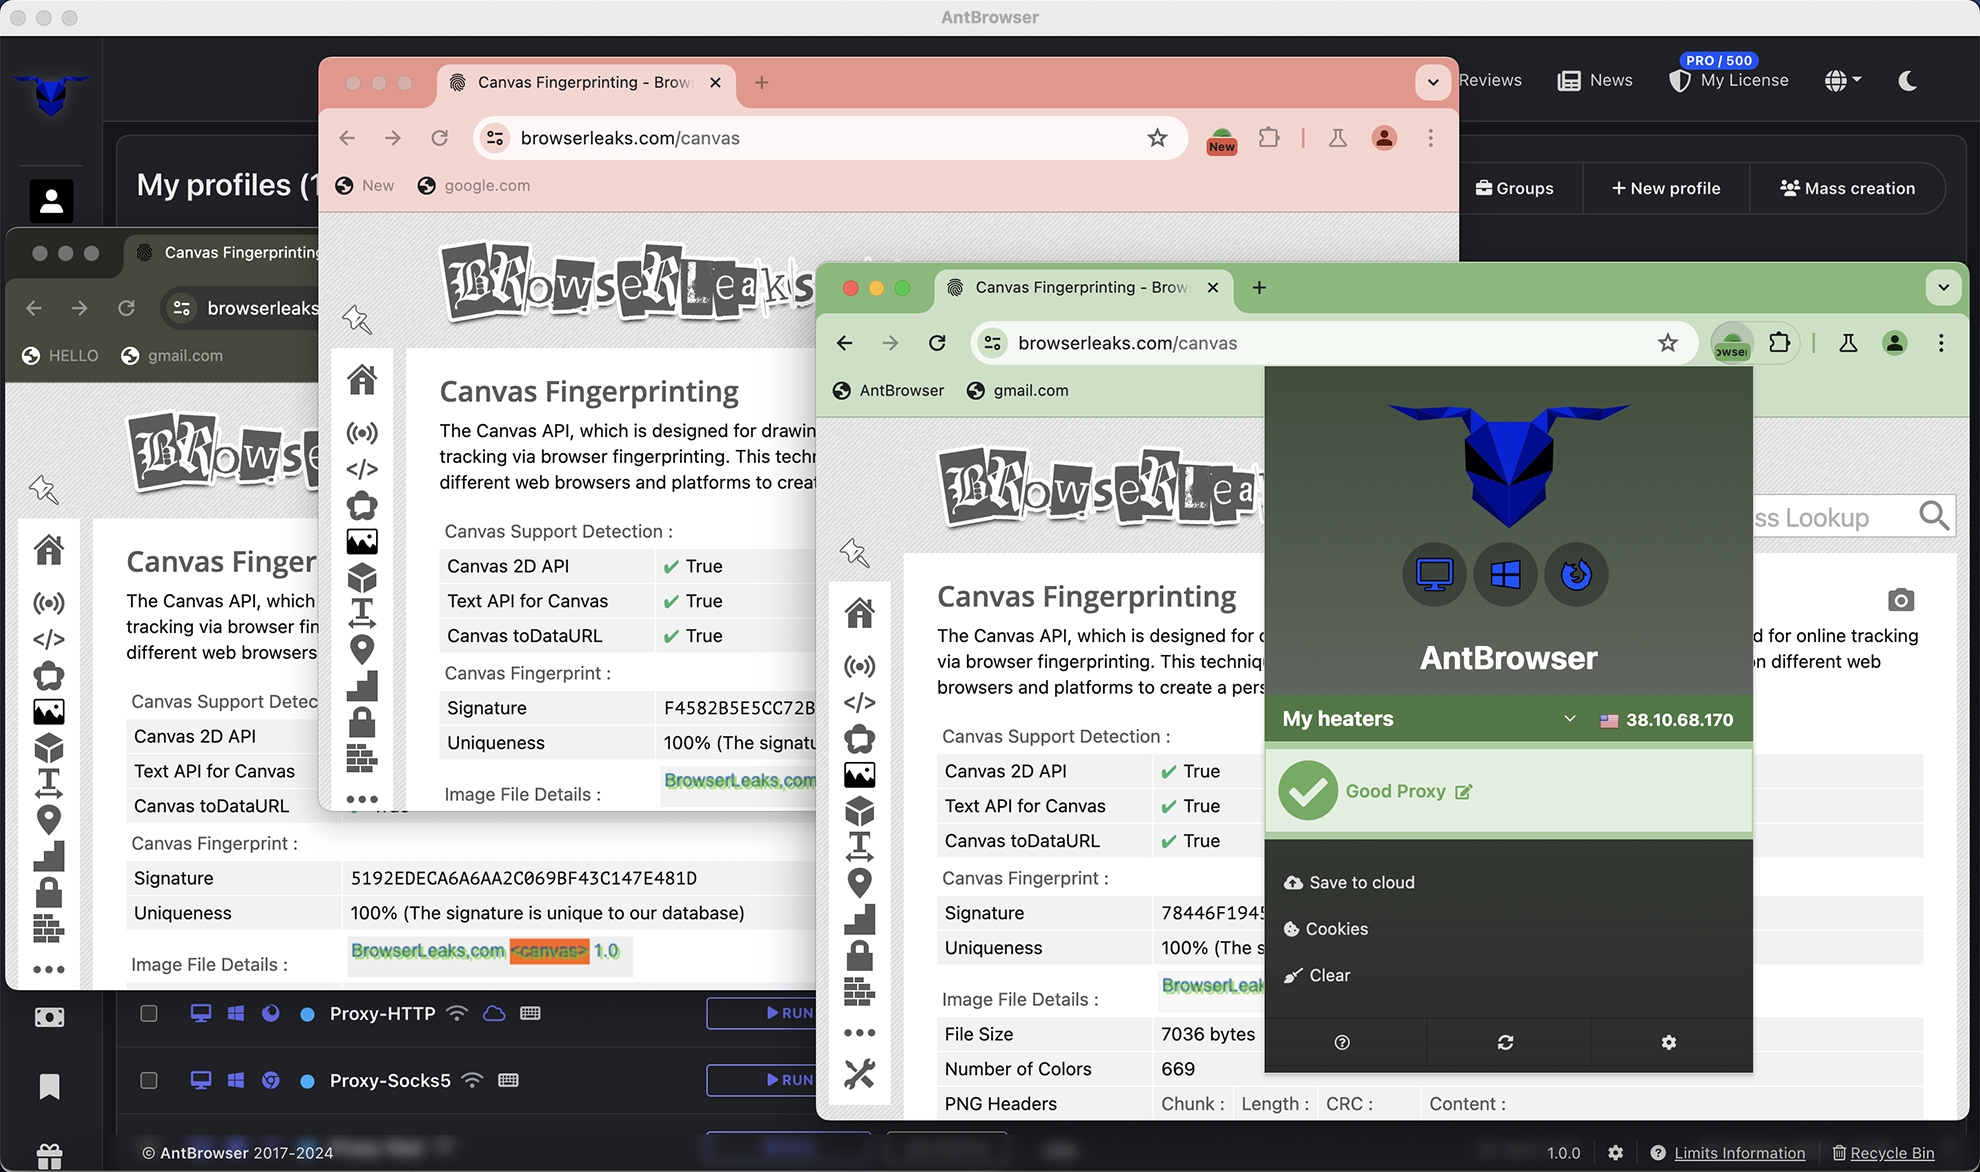Reload page in the green browser window
Viewport: 1980px width, 1172px height.
[x=937, y=343]
